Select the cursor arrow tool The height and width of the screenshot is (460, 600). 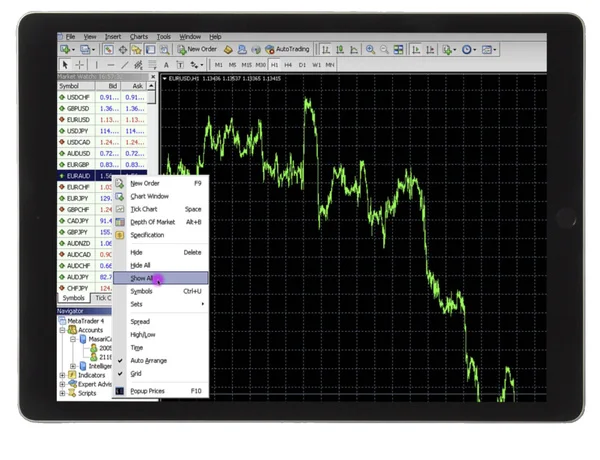65,65
